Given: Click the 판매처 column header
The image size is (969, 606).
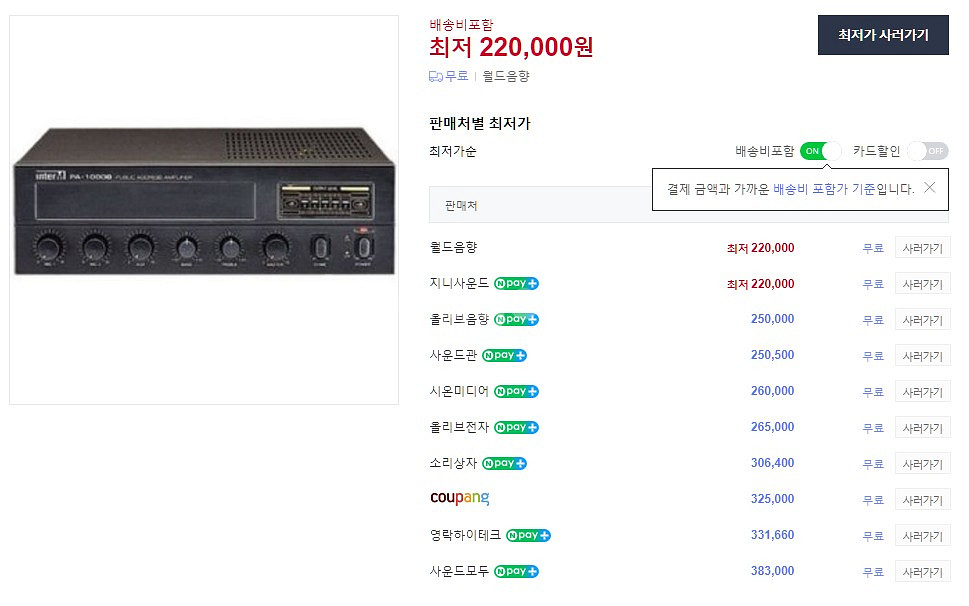Looking at the screenshot, I should pos(461,205).
